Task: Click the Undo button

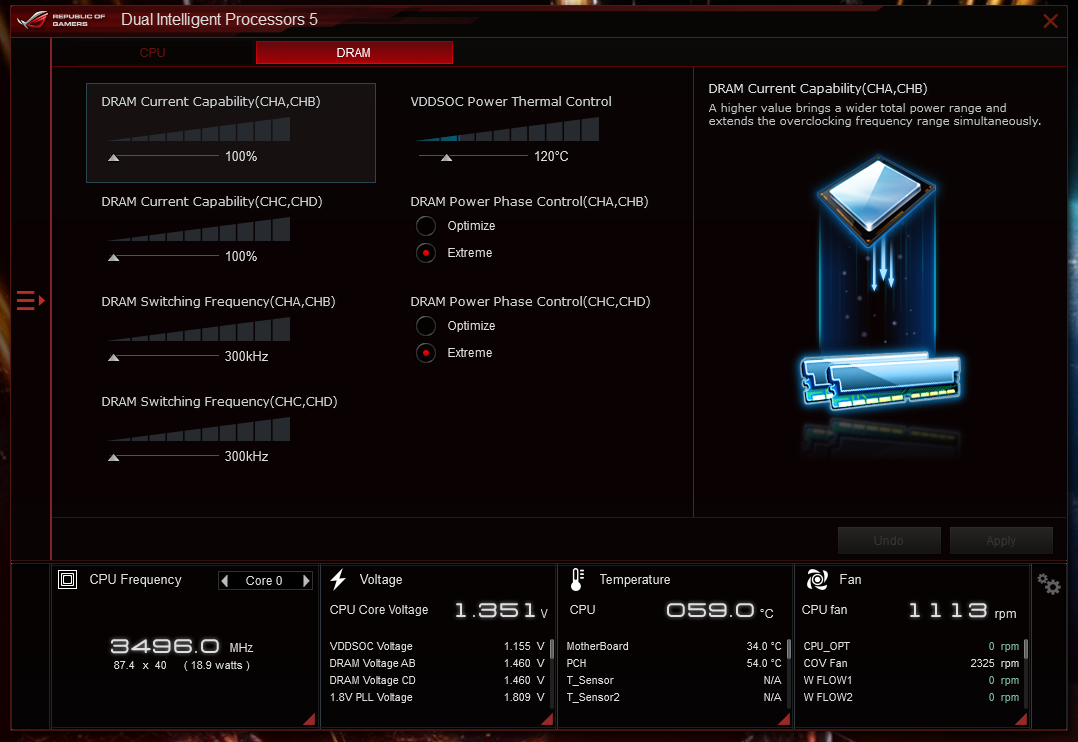Action: click(889, 541)
